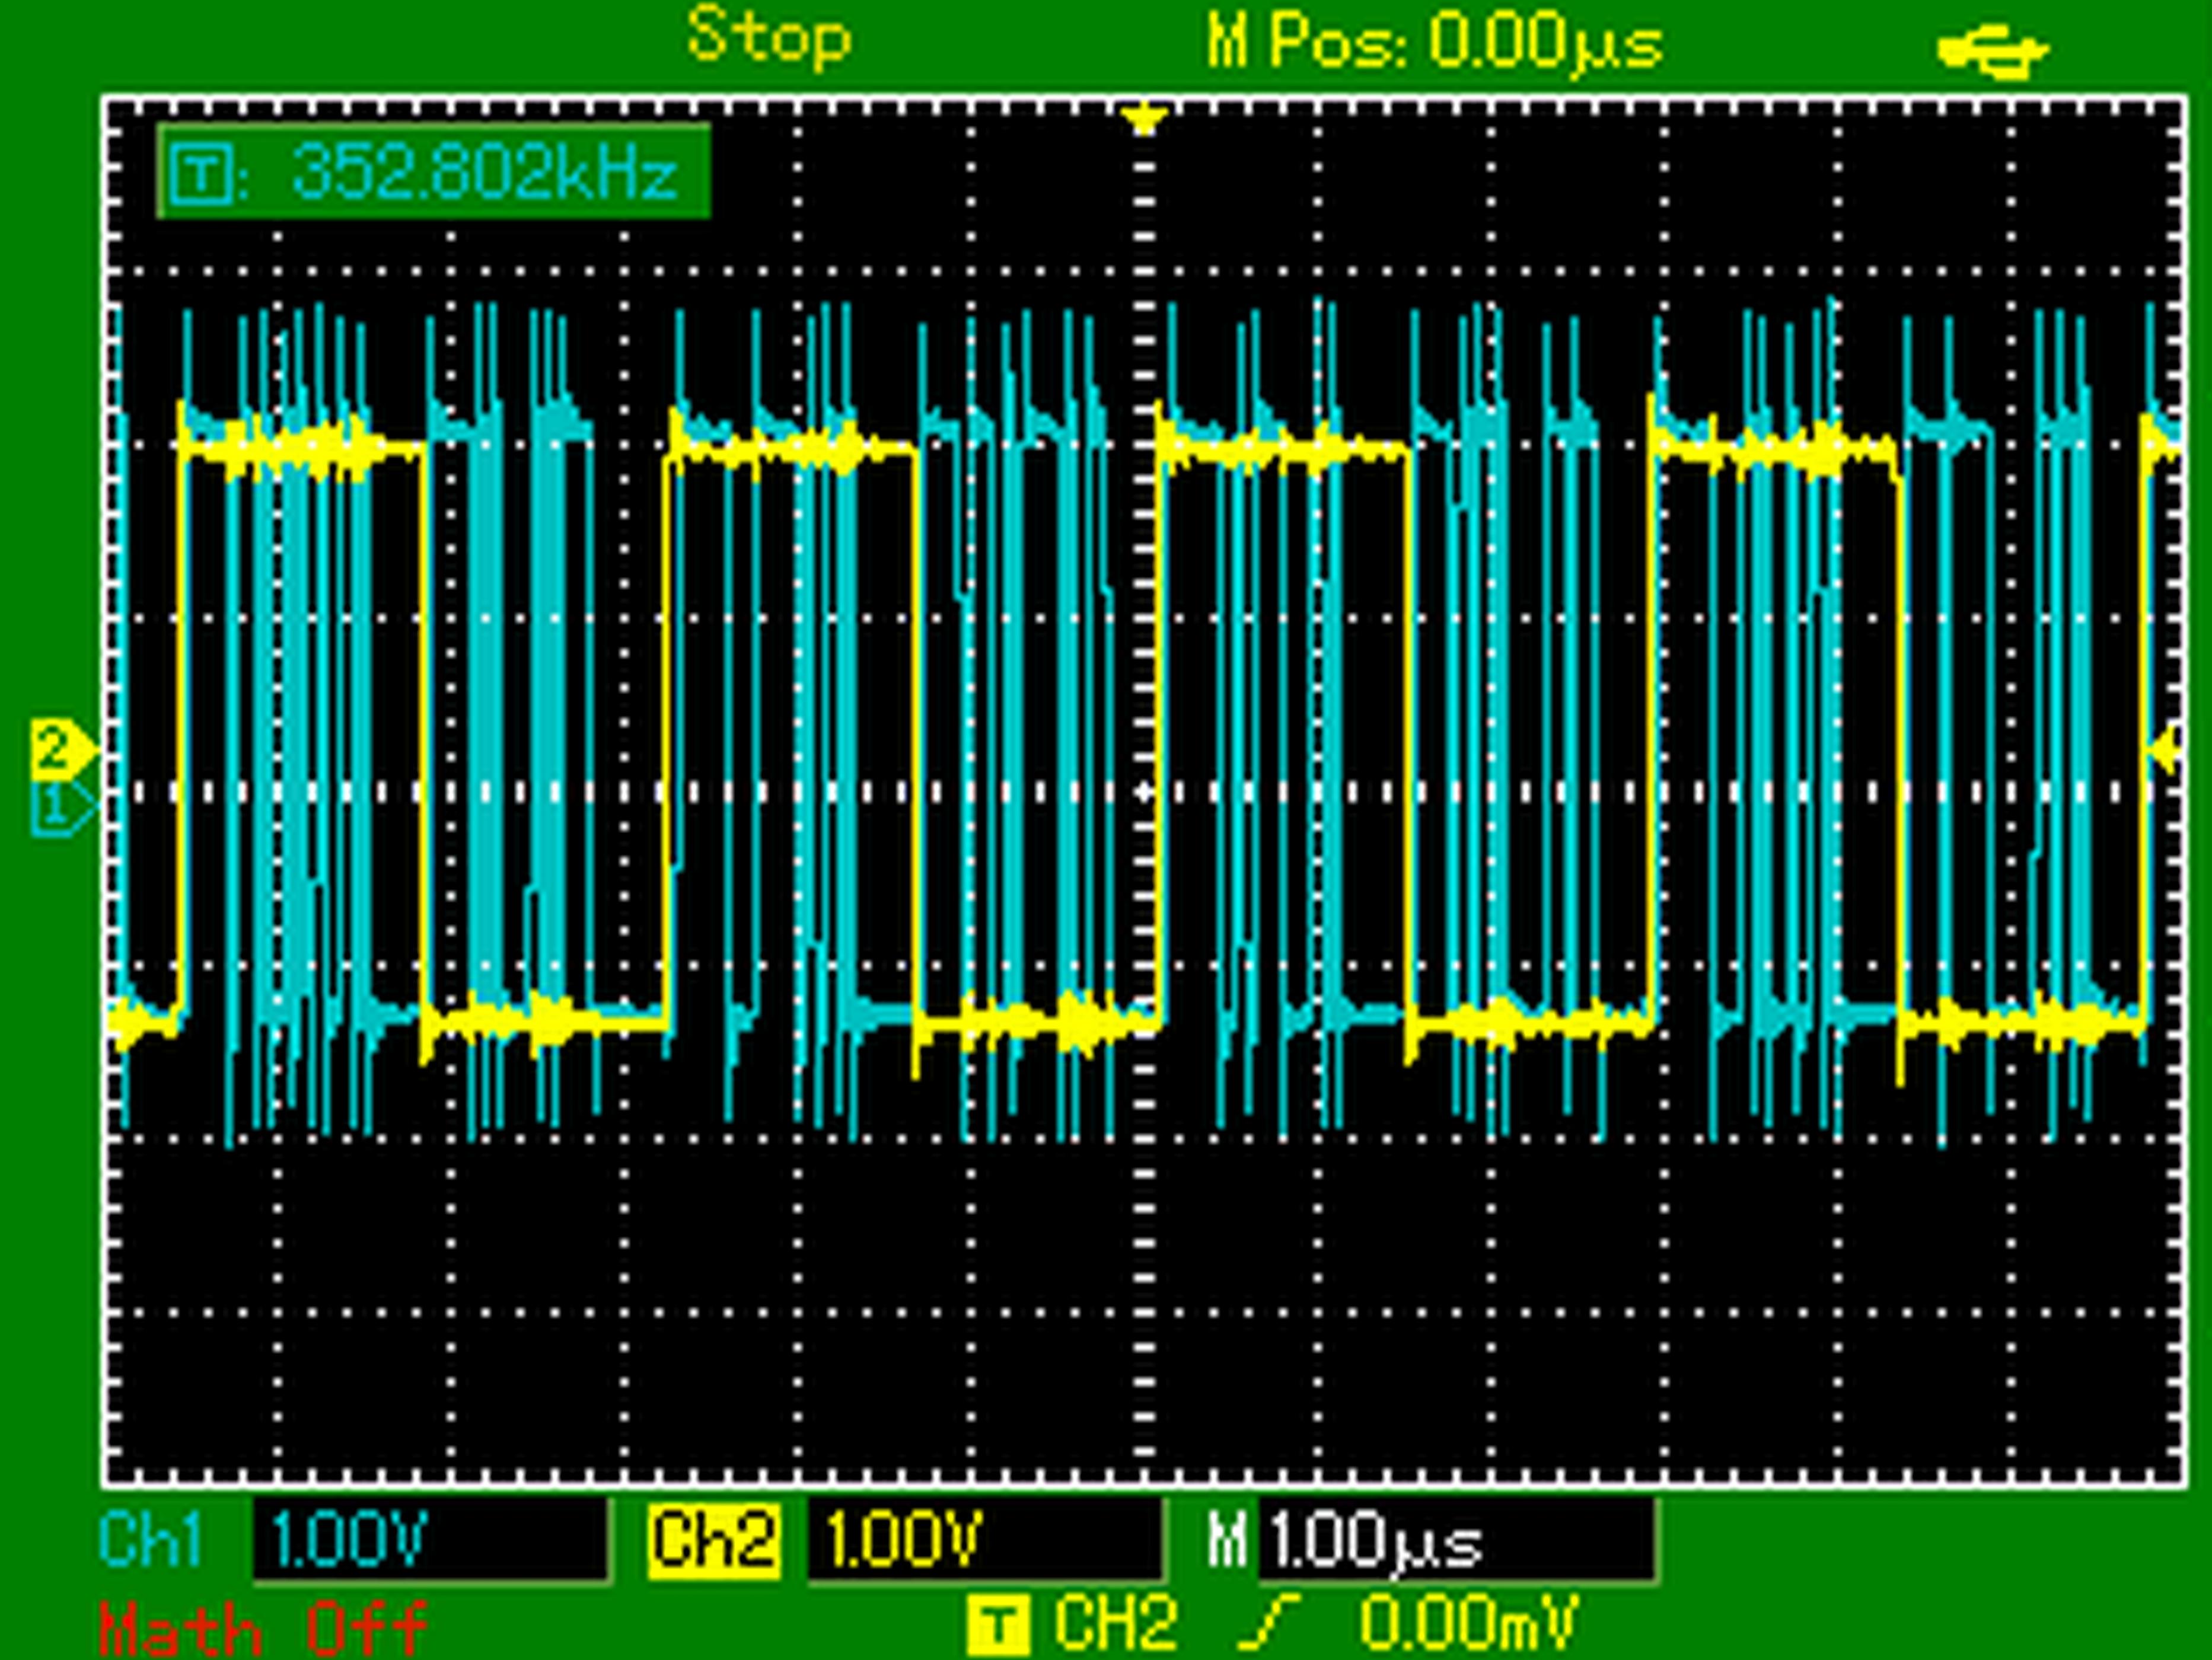Click the rising edge trigger slope icon
Viewport: 2212px width, 1660px height.
[x=1269, y=1624]
